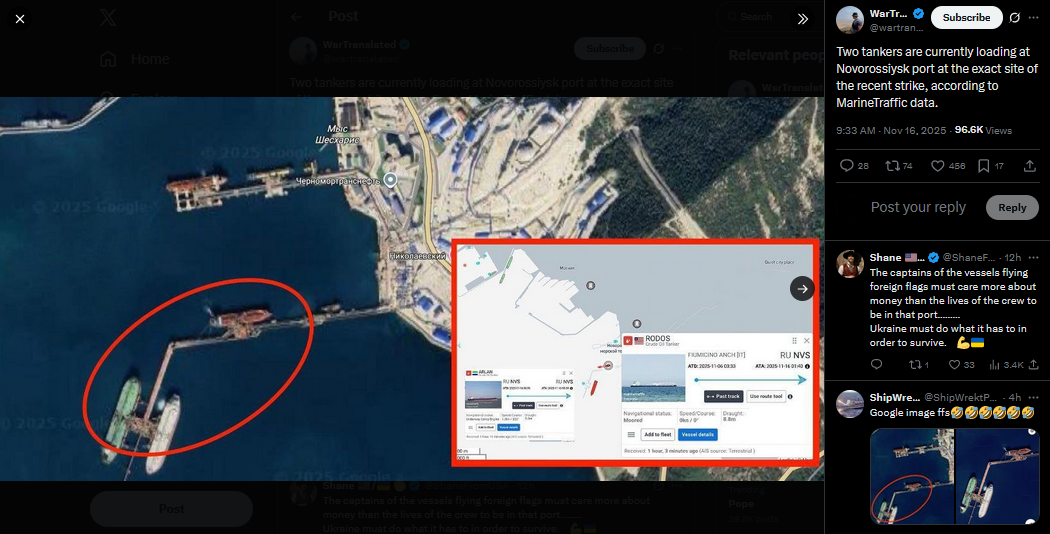The image size is (1050, 534).
Task: Open @ShaneF... handle link
Action: click(969, 258)
